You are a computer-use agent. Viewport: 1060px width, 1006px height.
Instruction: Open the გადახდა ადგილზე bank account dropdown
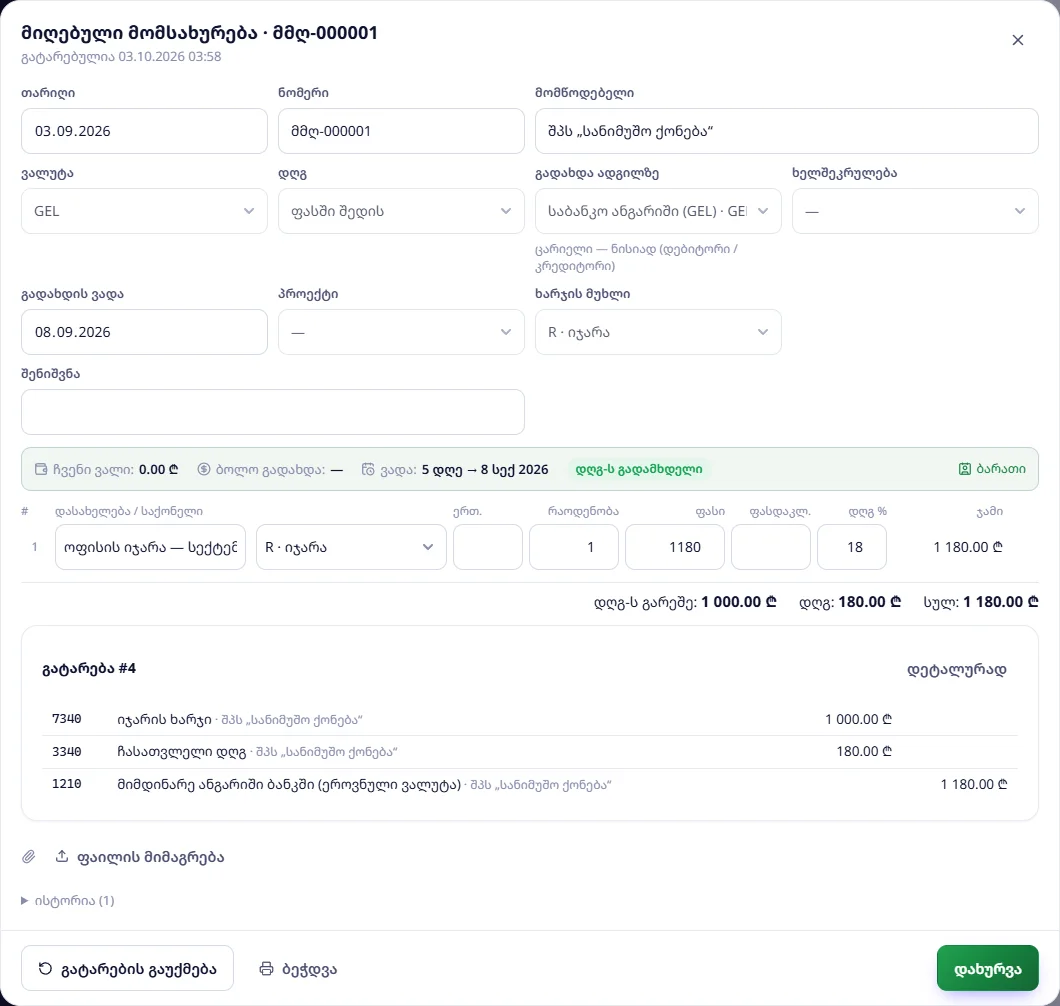658,211
